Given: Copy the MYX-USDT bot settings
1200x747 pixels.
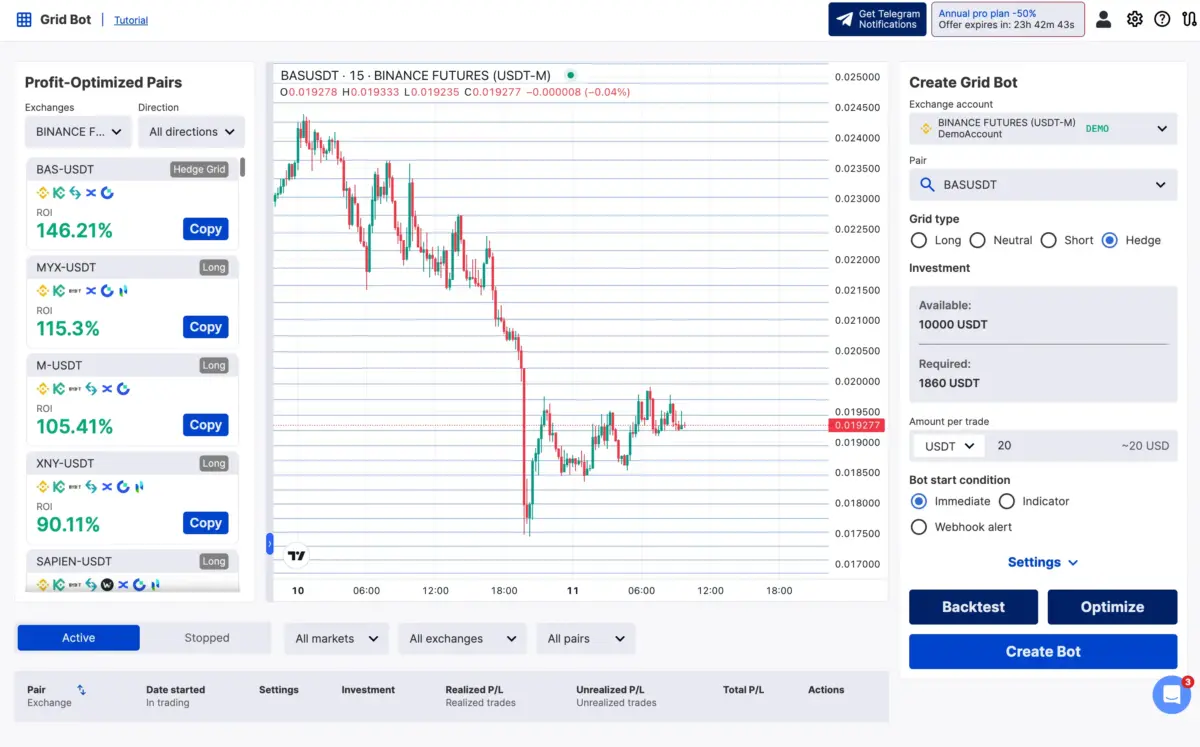Looking at the screenshot, I should (206, 327).
